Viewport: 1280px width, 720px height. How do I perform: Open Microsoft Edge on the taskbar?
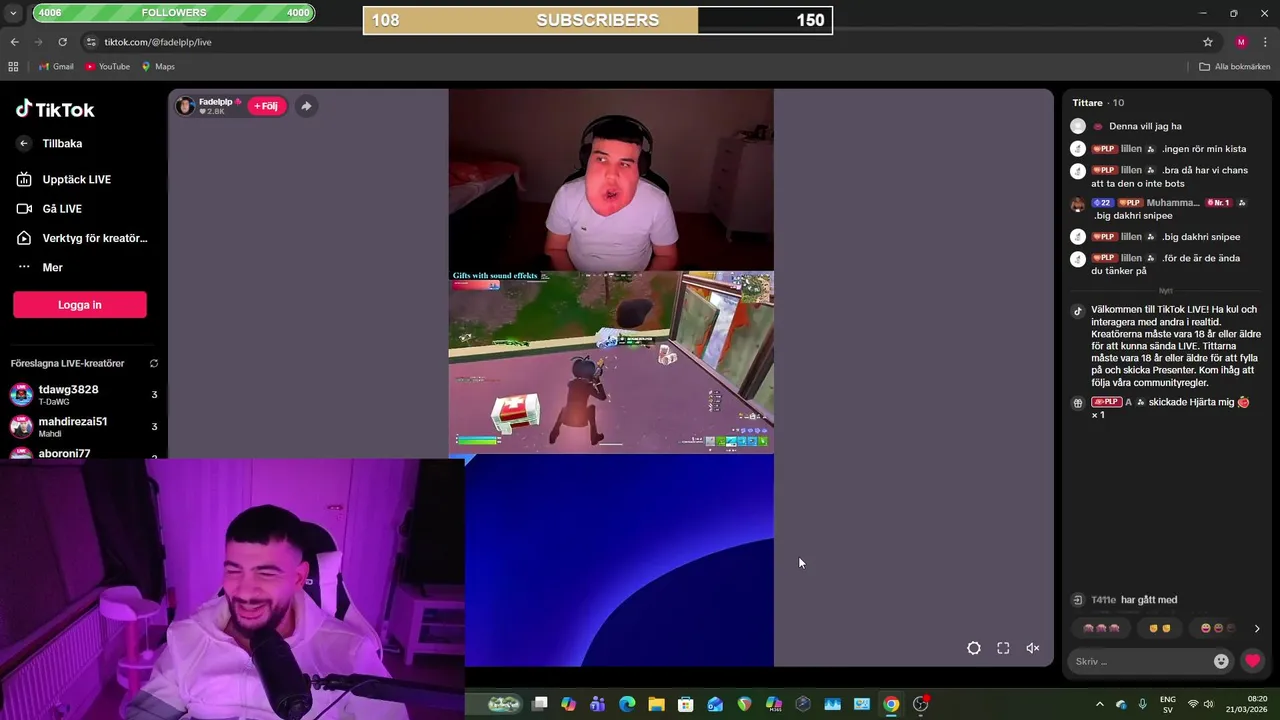point(627,704)
